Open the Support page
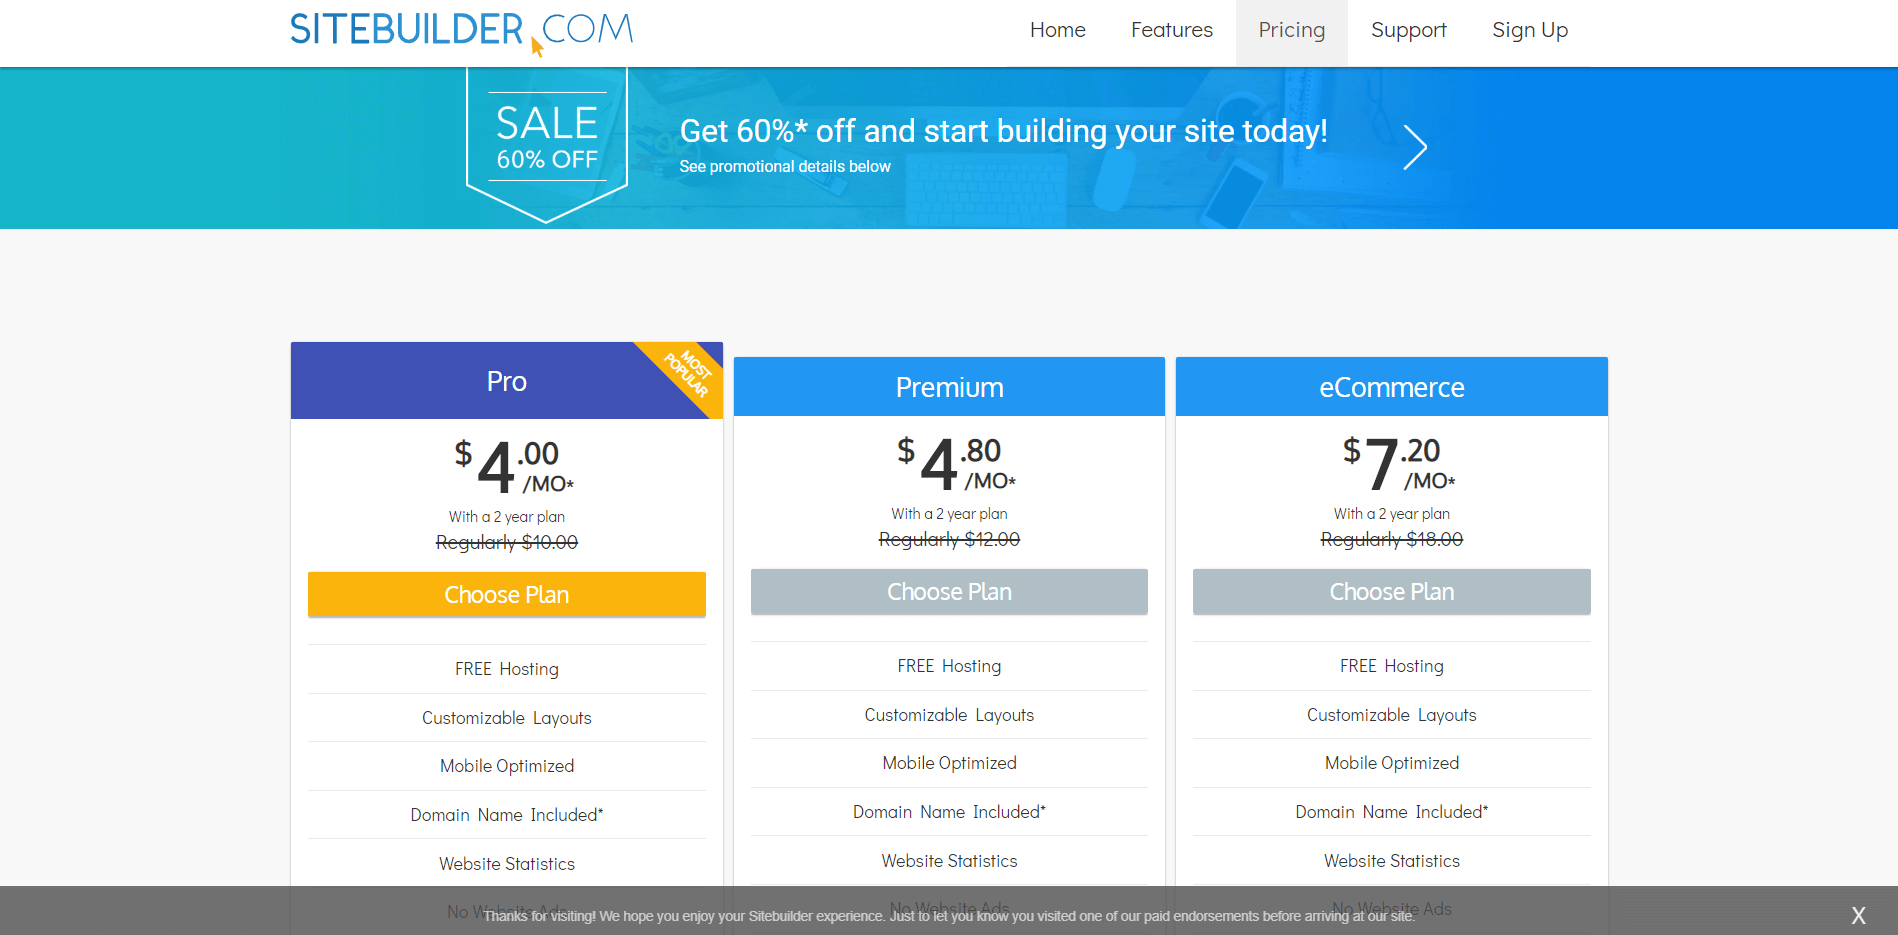The width and height of the screenshot is (1898, 935). coord(1408,31)
